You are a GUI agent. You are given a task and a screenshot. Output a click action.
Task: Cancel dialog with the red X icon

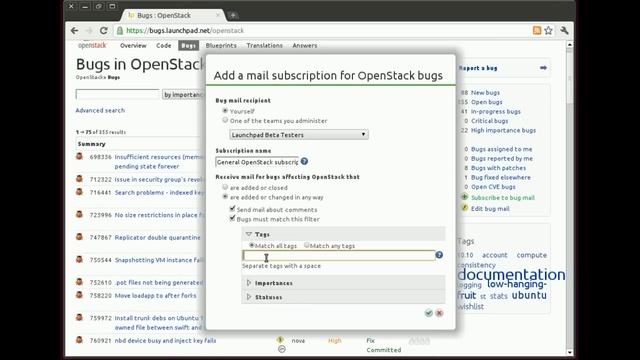click(x=439, y=313)
